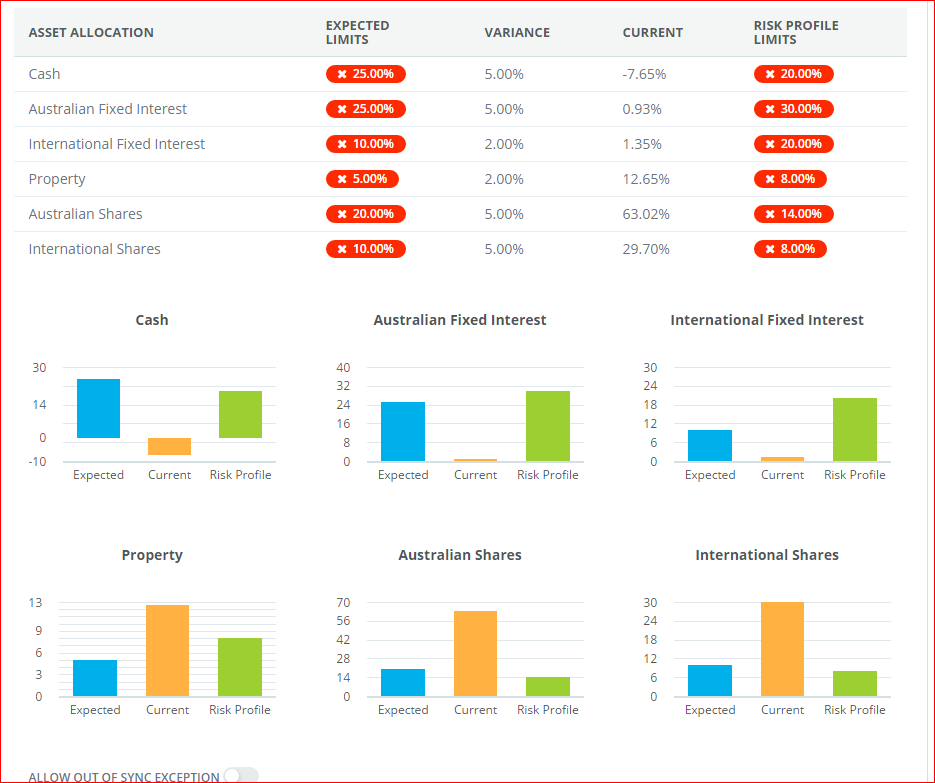Click International Shares 8.00% risk profile badge
Viewport: 935px width, 783px height.
790,249
